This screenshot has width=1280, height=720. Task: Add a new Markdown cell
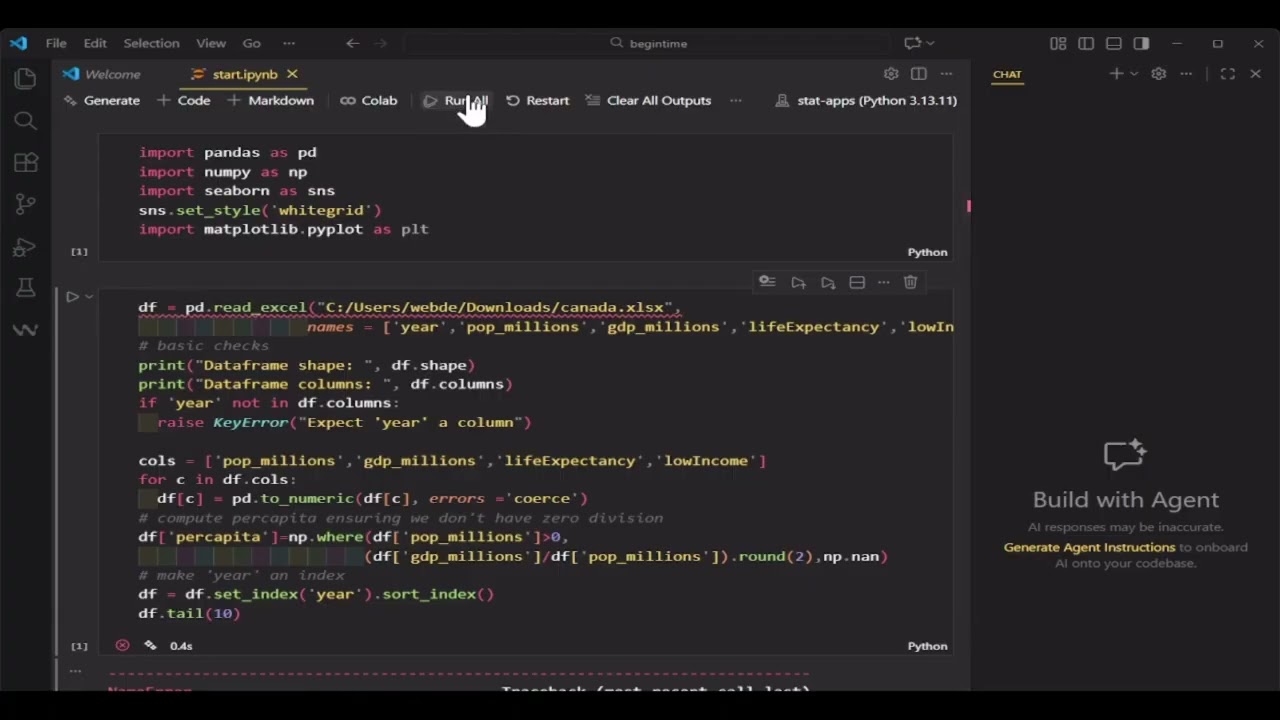(x=270, y=101)
